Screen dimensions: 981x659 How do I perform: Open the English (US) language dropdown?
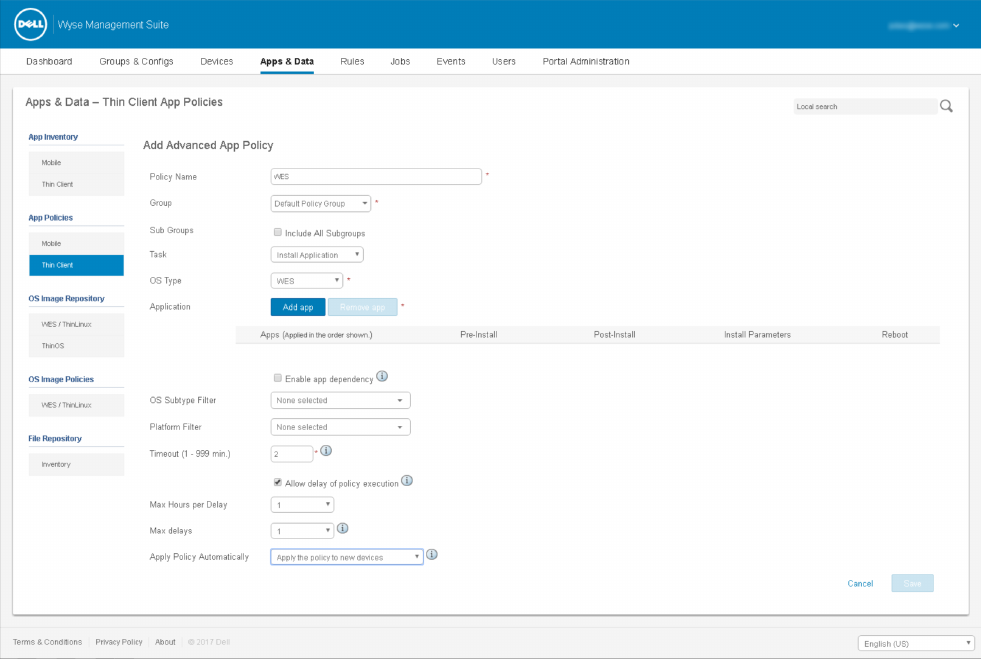[x=916, y=643]
